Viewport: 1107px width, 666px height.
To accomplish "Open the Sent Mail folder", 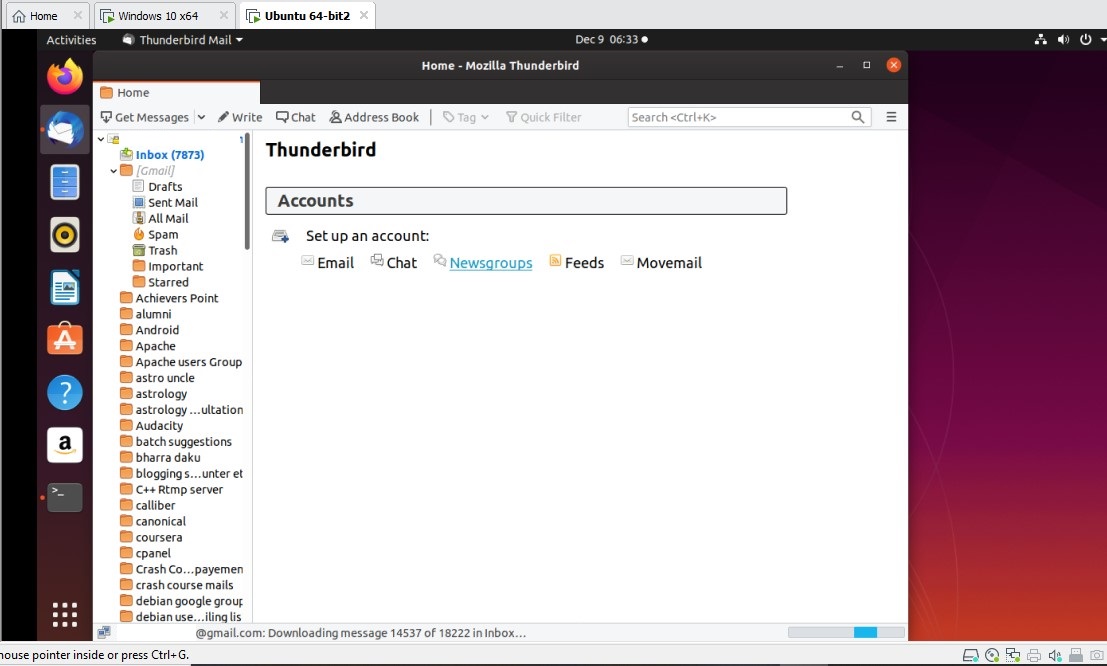I will coord(173,203).
